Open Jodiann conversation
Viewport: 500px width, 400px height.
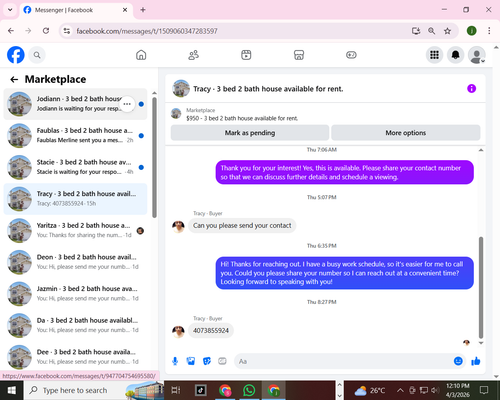pyautogui.click(x=75, y=104)
